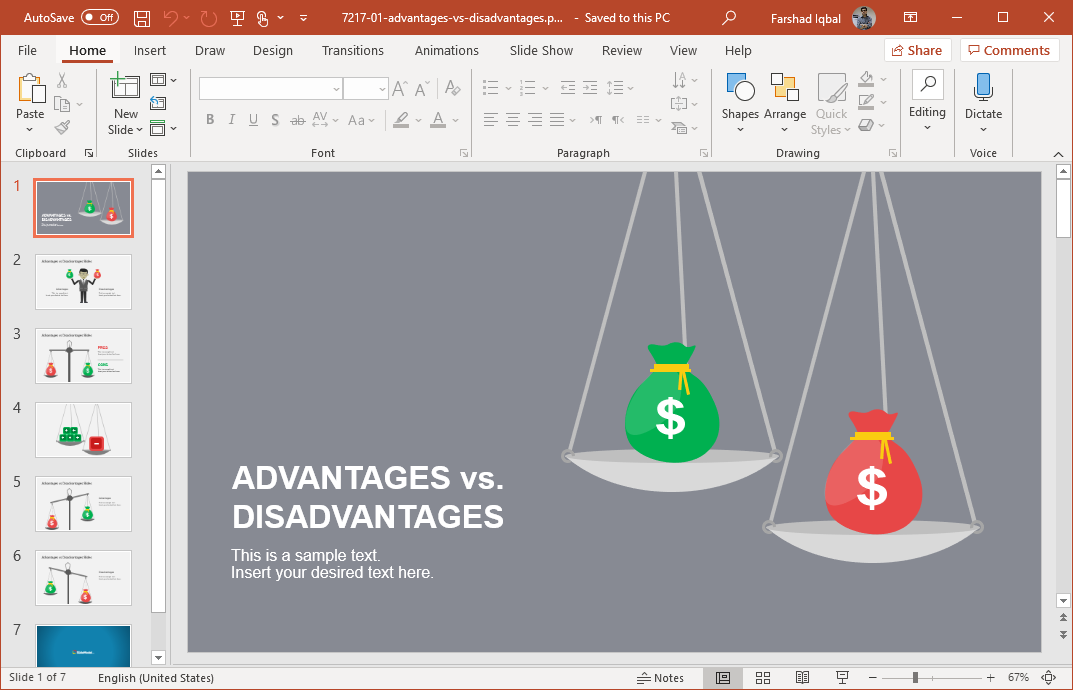Viewport: 1073px width, 690px height.
Task: Select slide 4 thumbnail
Action: 83,430
